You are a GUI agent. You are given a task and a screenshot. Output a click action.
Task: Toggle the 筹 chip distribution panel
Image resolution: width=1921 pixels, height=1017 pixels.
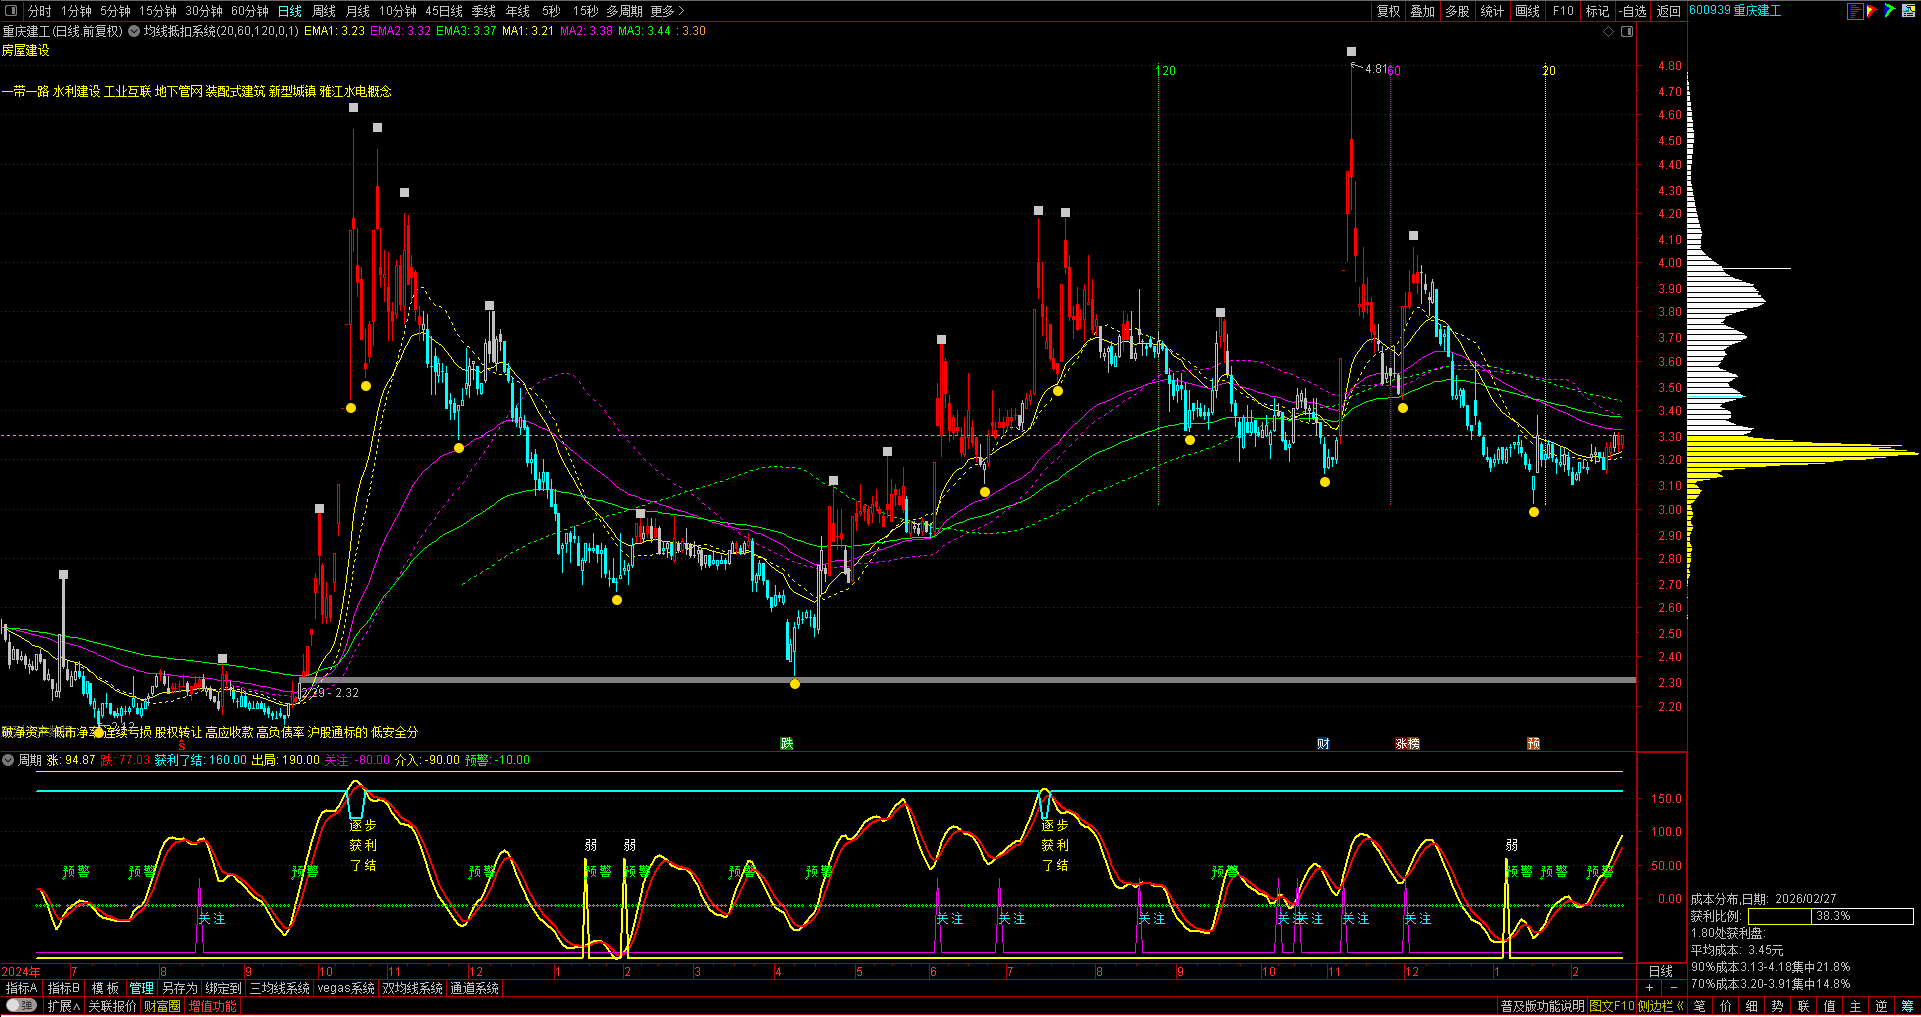click(1908, 1006)
